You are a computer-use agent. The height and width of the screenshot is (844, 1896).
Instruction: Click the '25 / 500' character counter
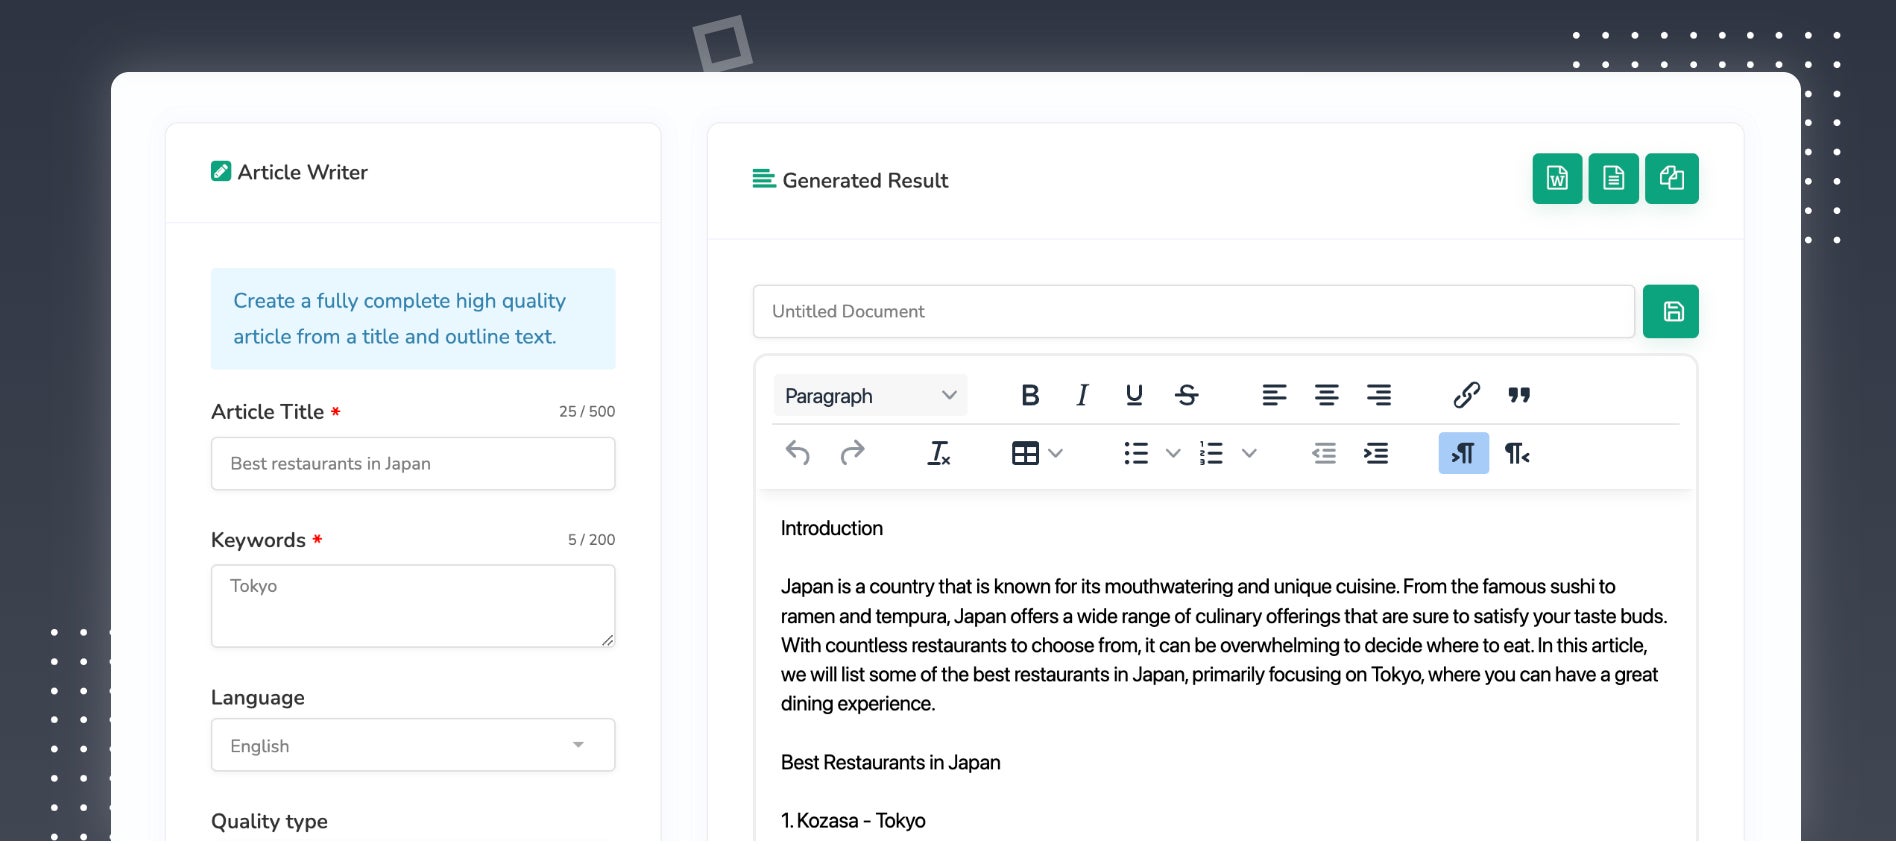coord(587,411)
